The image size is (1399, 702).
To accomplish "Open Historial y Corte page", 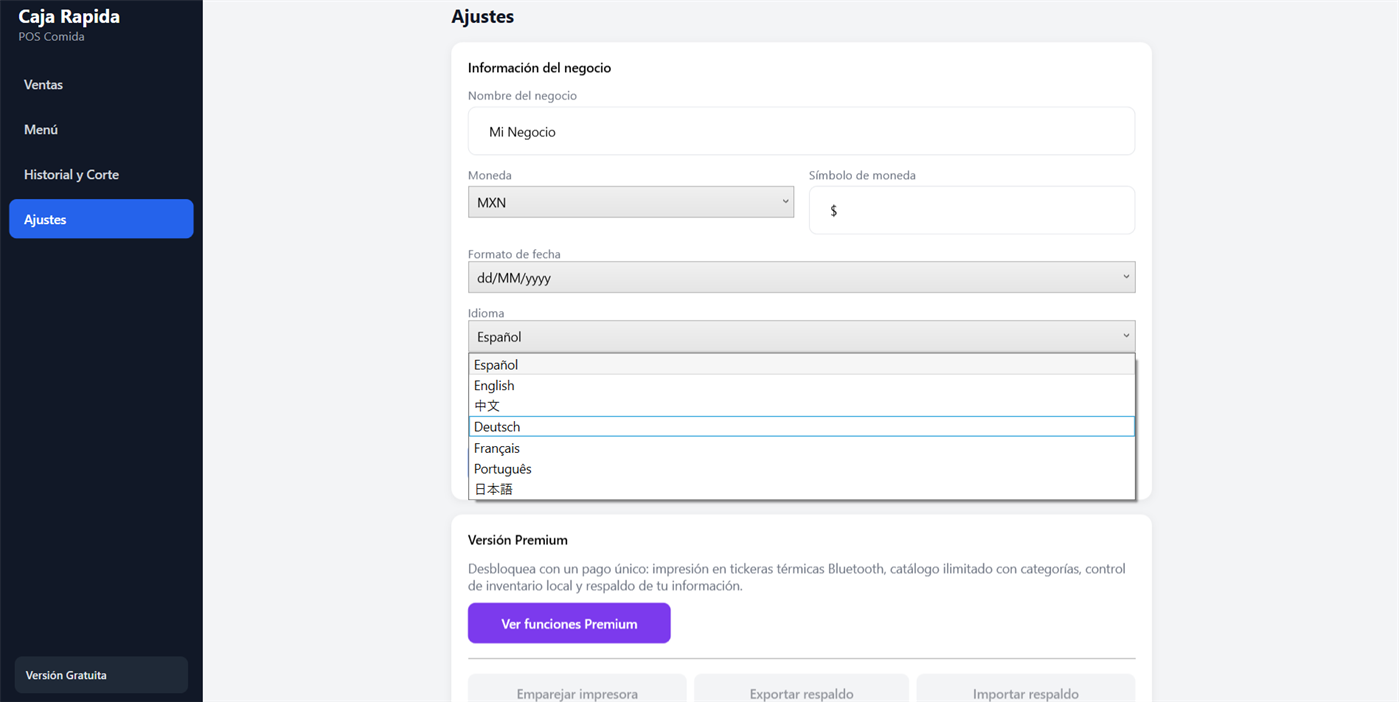I will tap(101, 175).
